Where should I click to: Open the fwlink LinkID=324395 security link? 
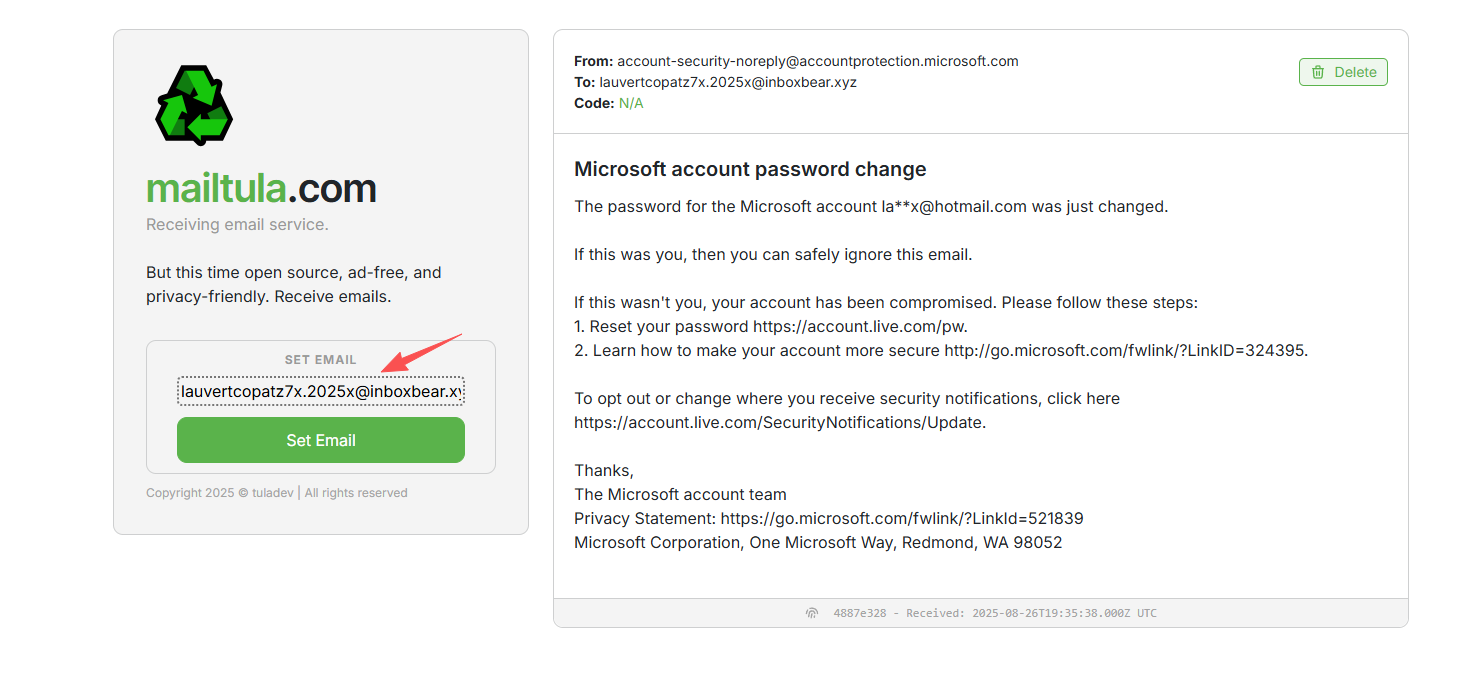1125,350
